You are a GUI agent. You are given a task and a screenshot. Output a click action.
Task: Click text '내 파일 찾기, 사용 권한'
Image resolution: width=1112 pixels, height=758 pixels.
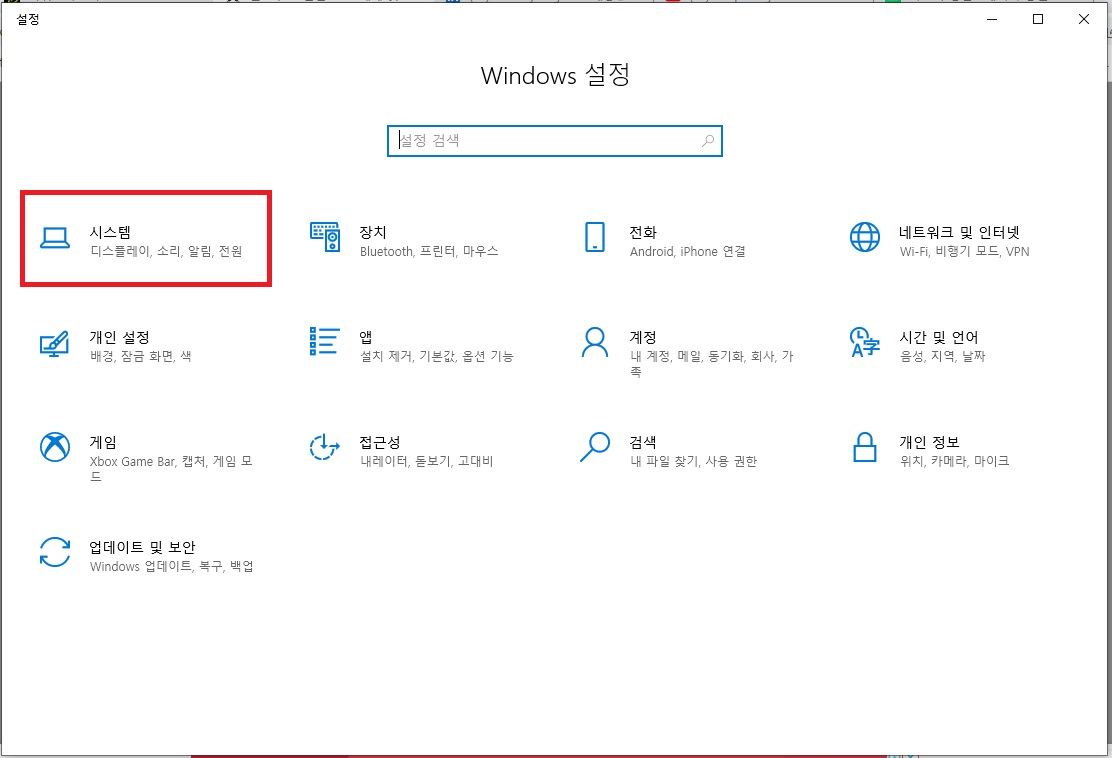point(694,461)
